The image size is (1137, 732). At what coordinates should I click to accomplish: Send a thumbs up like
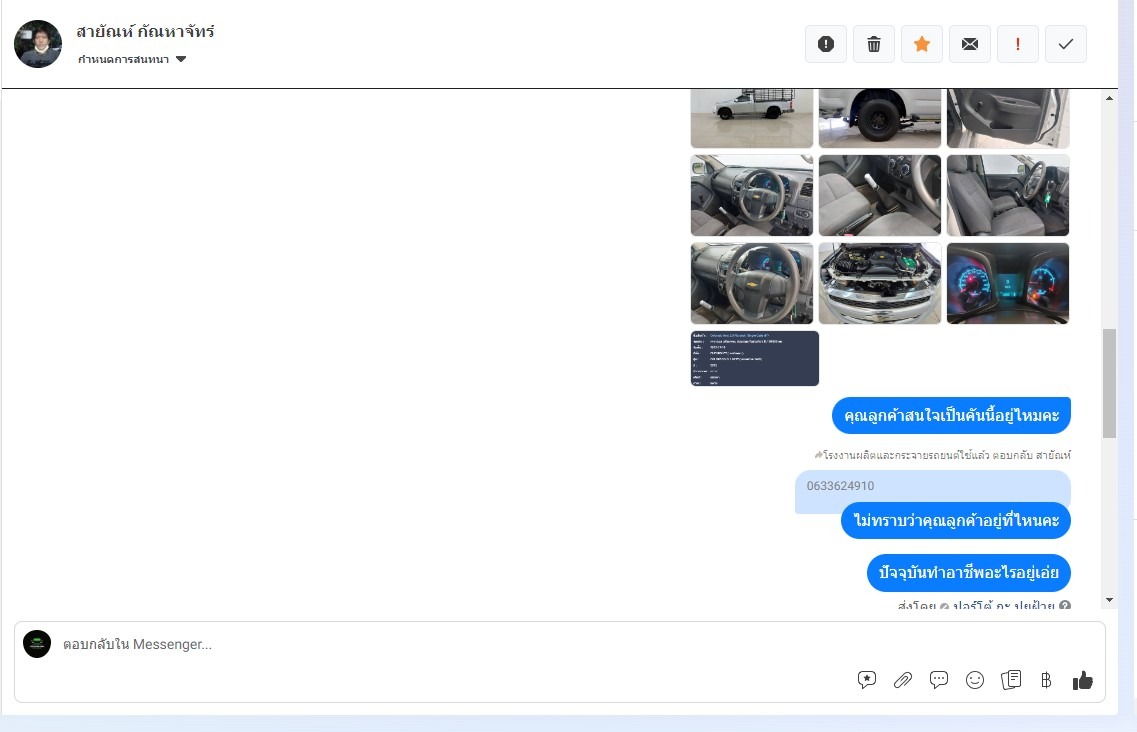[x=1082, y=680]
